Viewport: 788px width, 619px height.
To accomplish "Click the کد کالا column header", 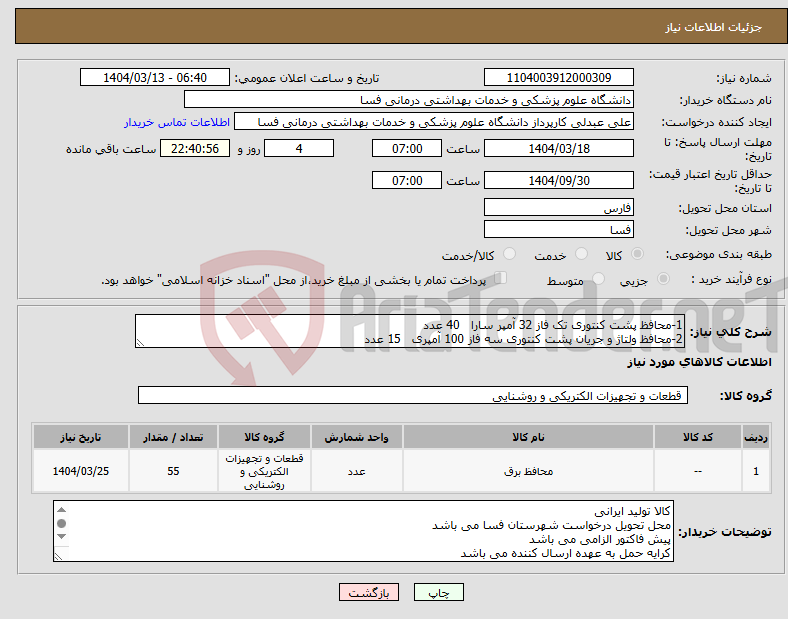I will (698, 437).
